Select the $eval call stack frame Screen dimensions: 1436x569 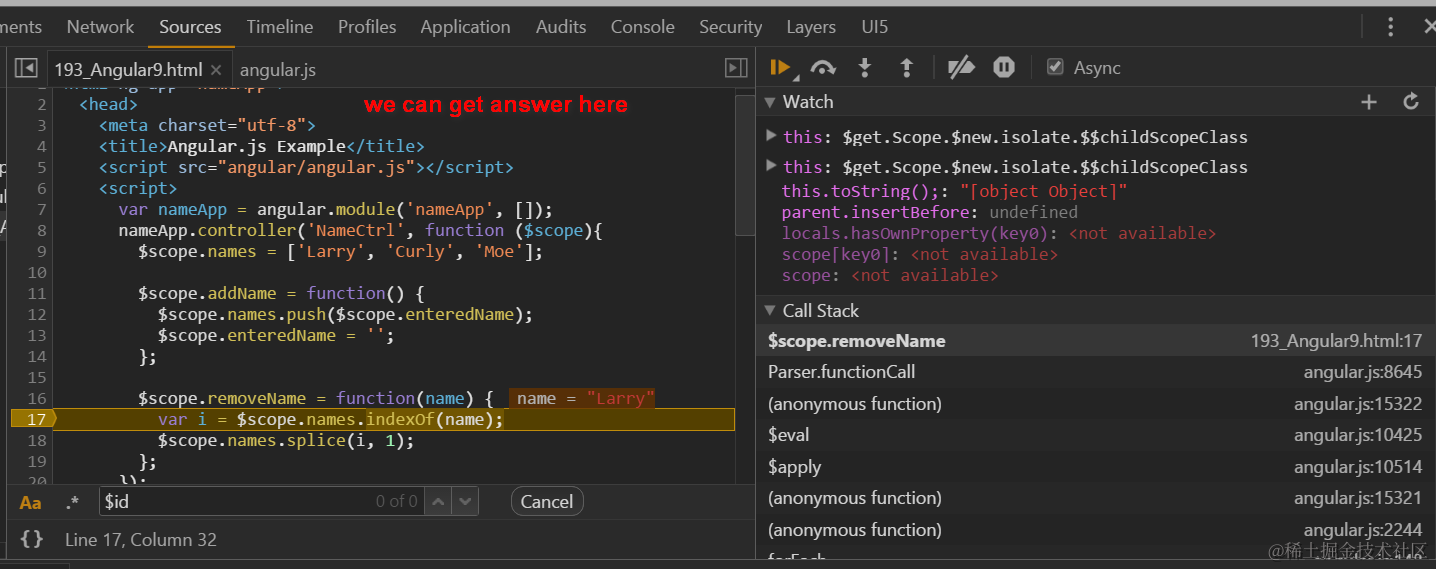[1095, 435]
